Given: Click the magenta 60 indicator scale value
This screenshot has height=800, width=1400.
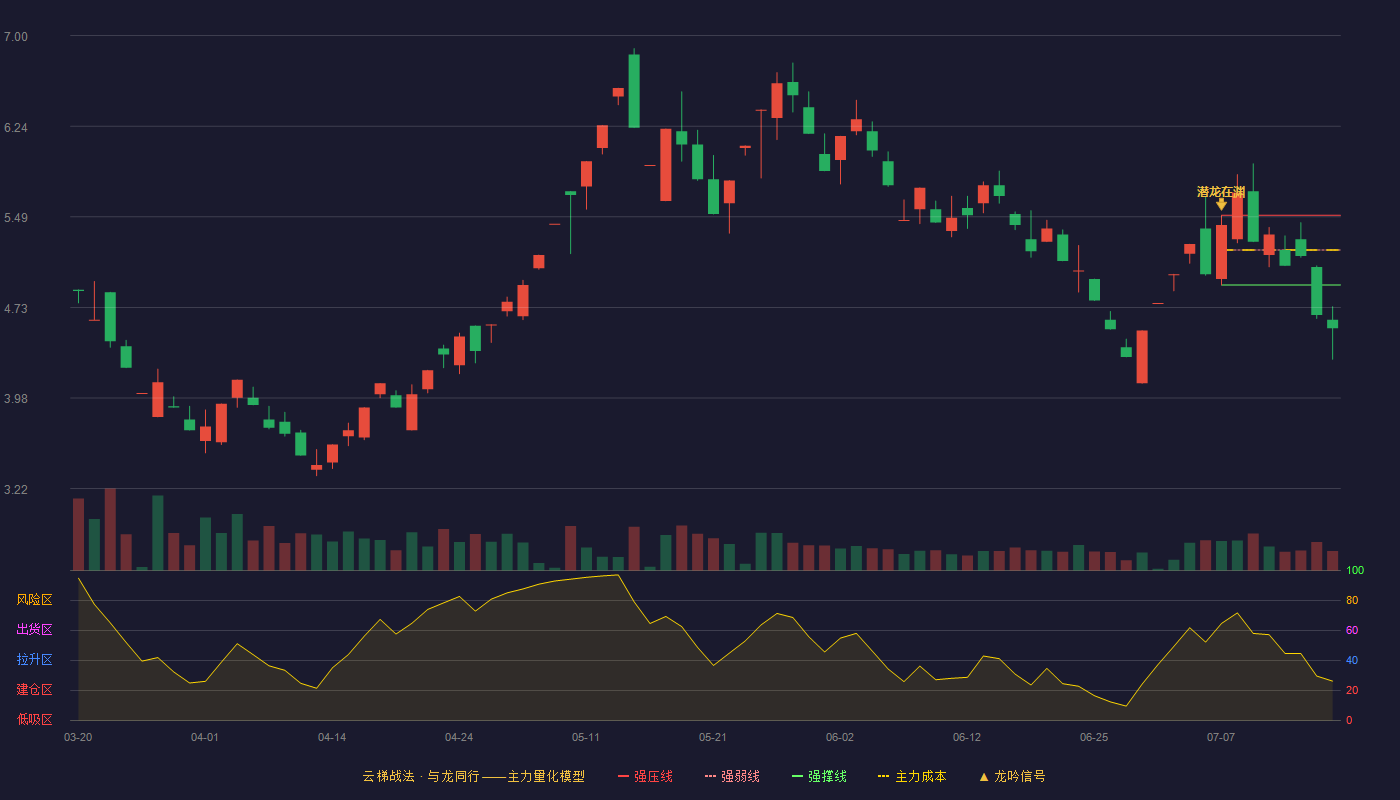Looking at the screenshot, I should point(1352,630).
